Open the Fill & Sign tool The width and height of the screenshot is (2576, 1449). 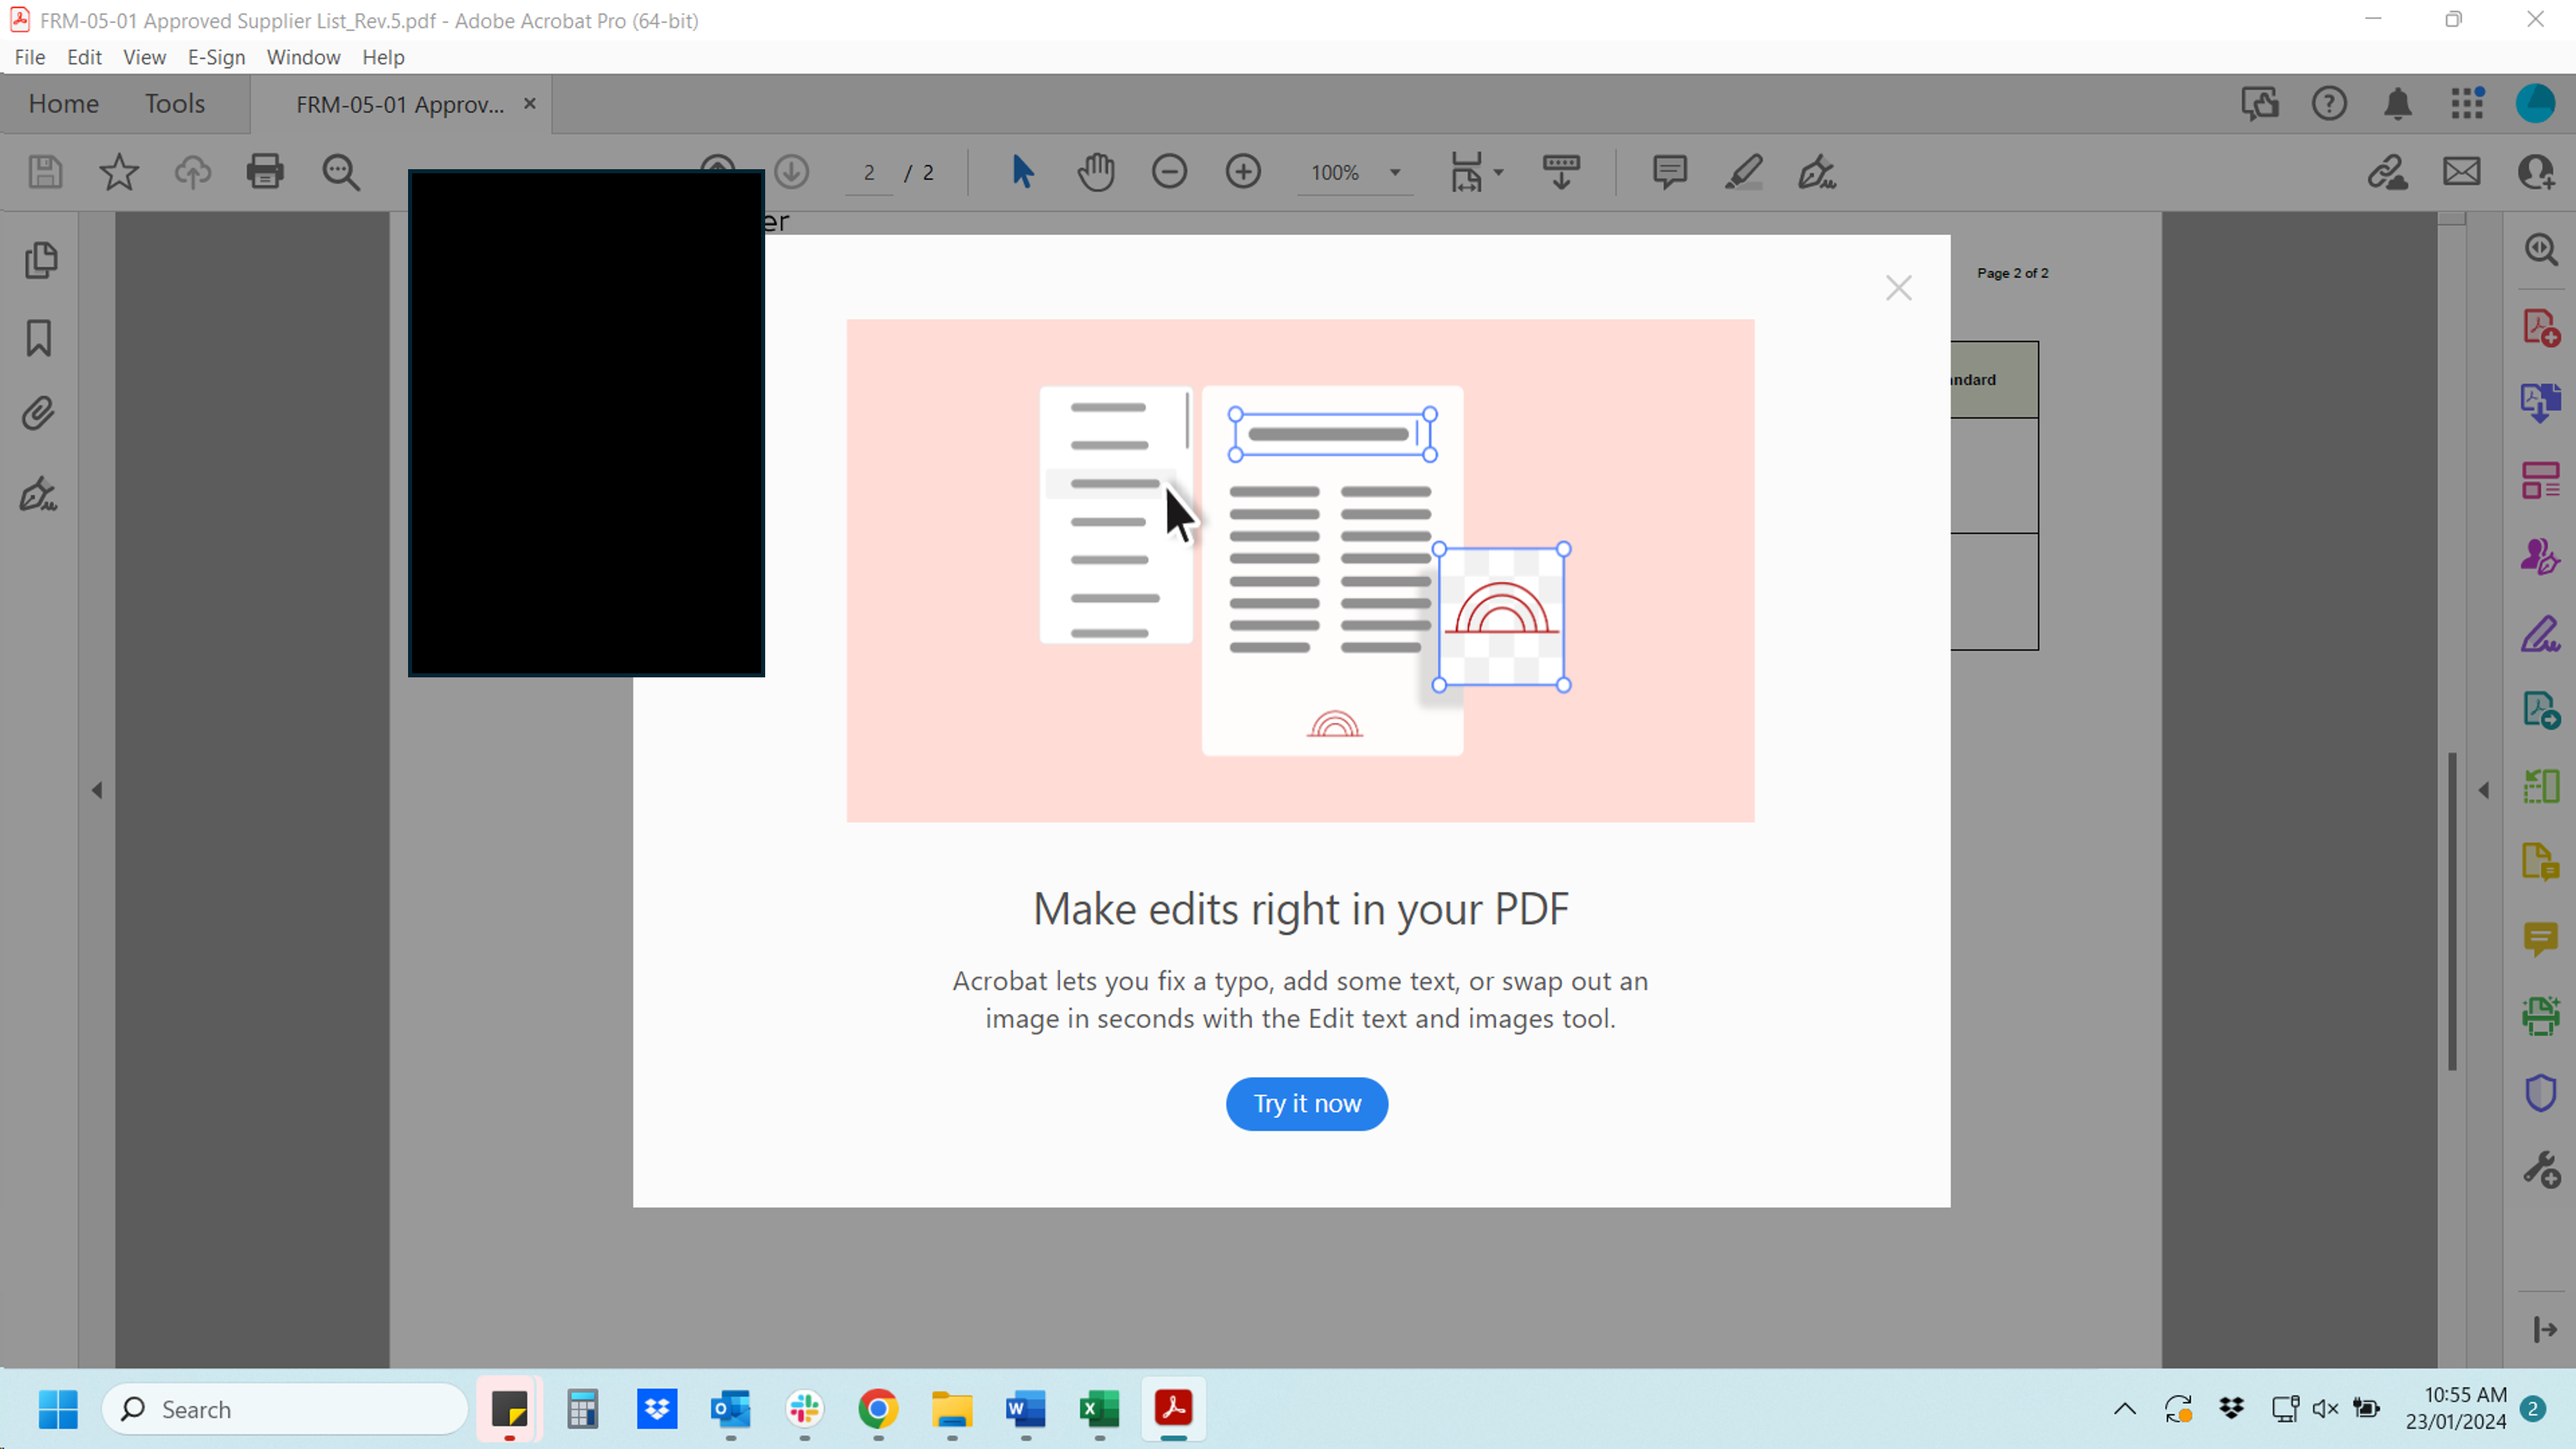tap(2540, 633)
